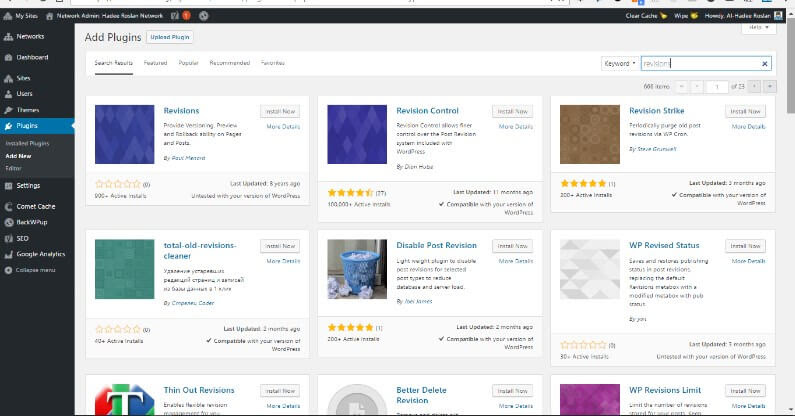This screenshot has width=795, height=416.
Task: Click the SEO sidebar icon
Action: pos(9,238)
